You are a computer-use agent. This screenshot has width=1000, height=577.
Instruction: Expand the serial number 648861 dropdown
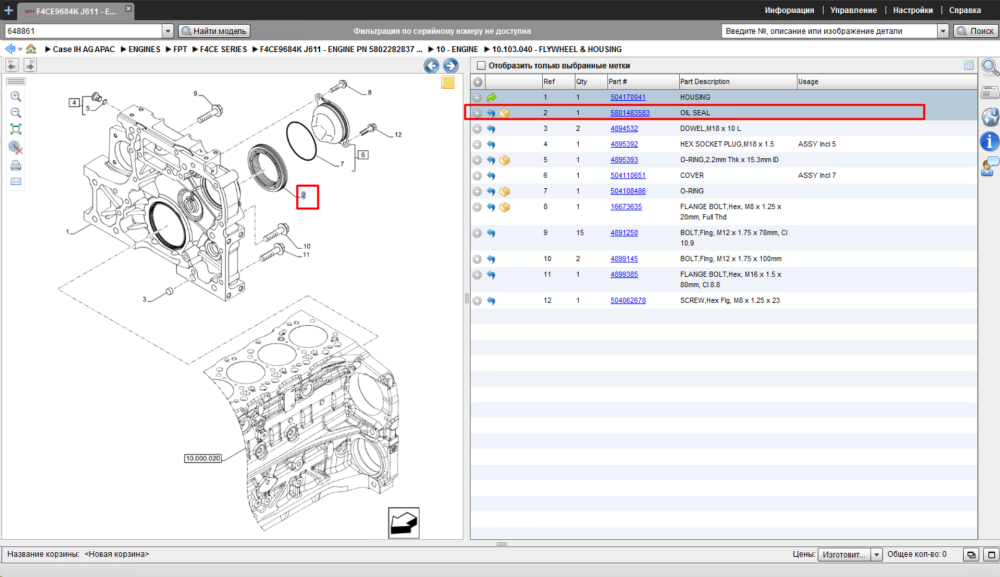(x=168, y=31)
